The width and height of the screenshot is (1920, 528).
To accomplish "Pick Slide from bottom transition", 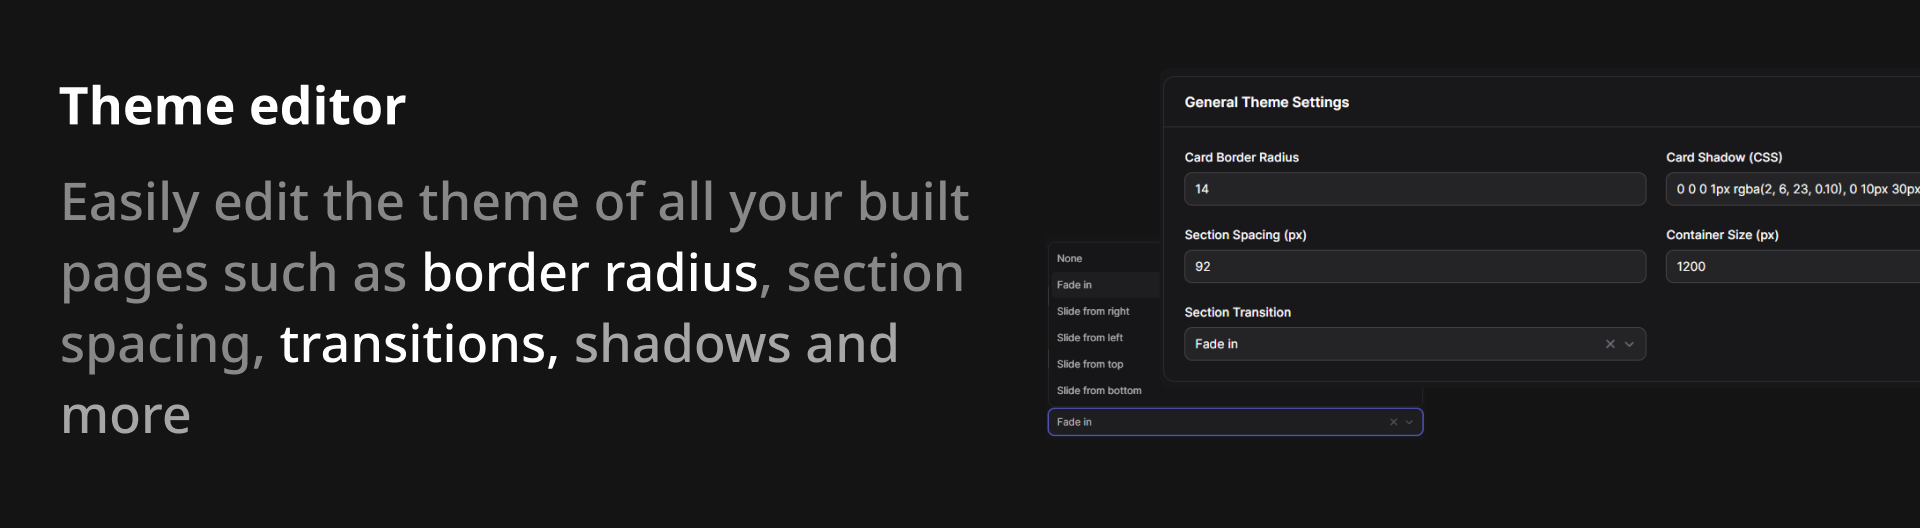I will pyautogui.click(x=1098, y=391).
